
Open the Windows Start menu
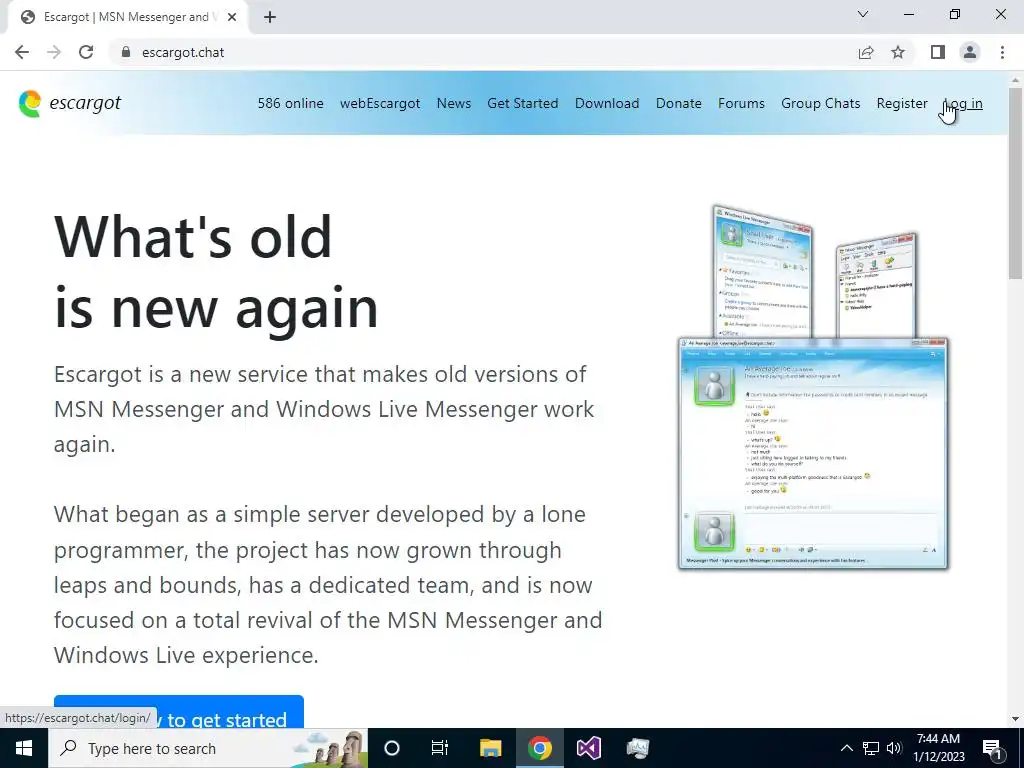(x=24, y=748)
